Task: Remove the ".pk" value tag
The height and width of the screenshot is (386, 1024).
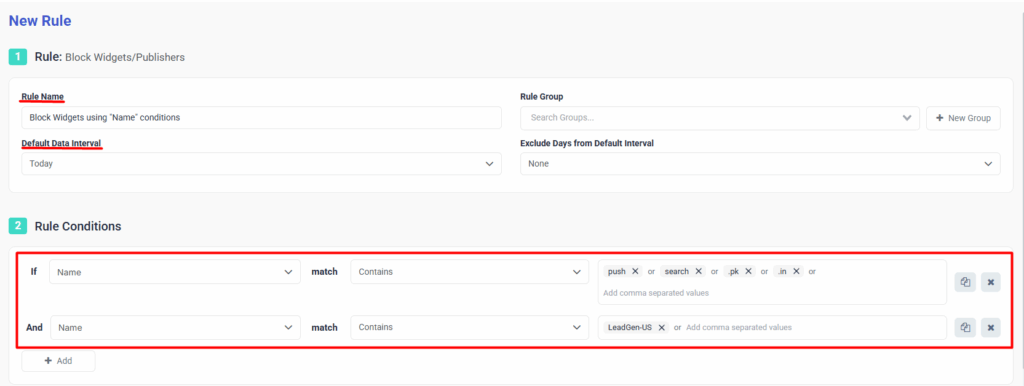Action: tap(748, 271)
